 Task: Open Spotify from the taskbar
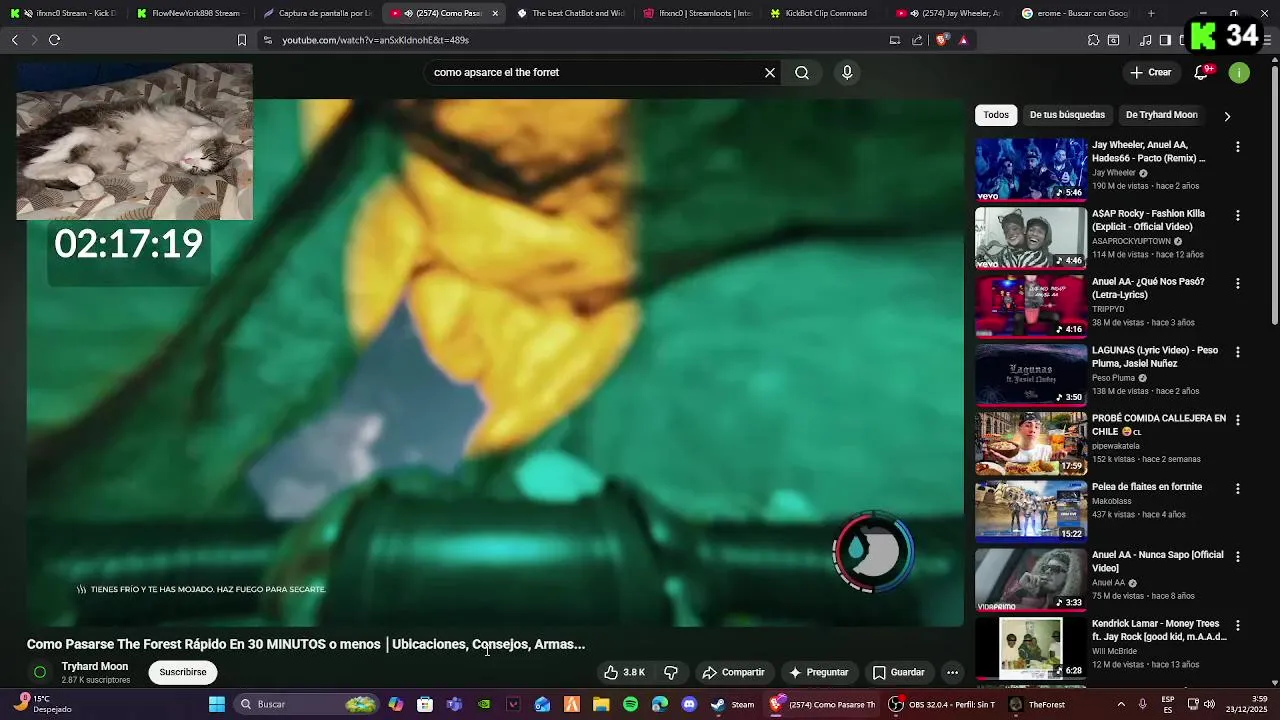click(x=630, y=704)
